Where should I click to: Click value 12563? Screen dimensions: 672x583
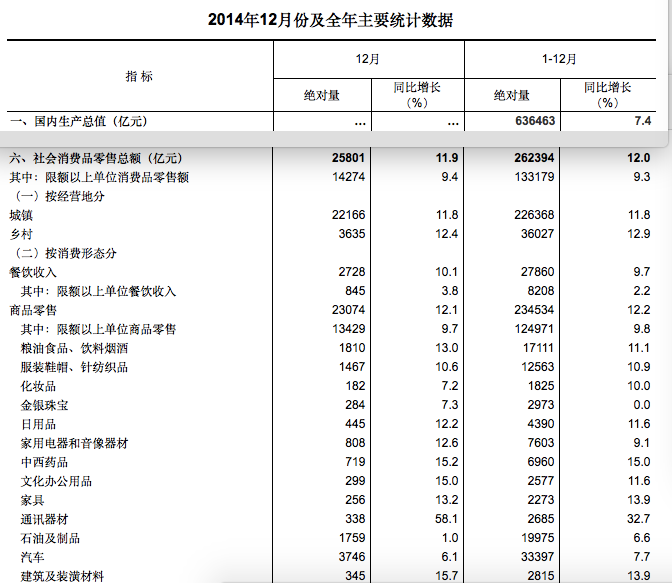(538, 367)
